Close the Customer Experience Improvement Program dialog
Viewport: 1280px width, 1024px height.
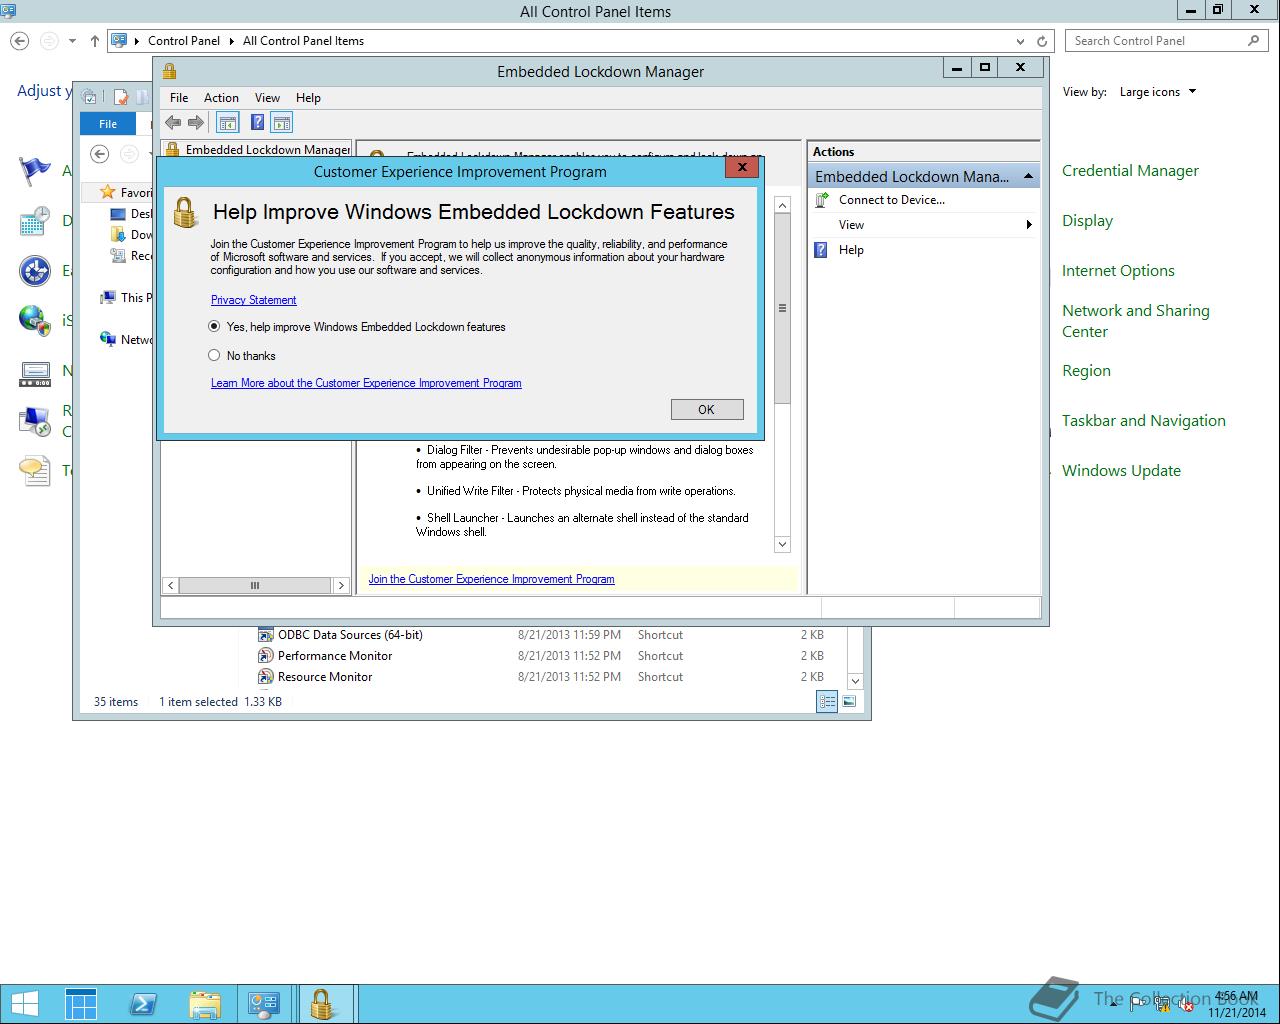(741, 167)
